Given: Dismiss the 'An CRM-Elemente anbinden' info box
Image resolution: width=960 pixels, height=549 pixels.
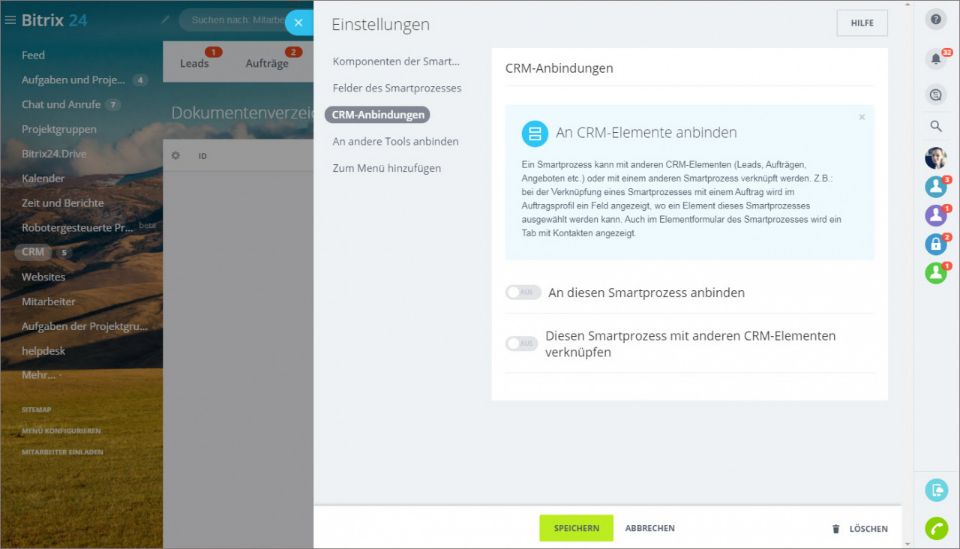Looking at the screenshot, I should (862, 117).
